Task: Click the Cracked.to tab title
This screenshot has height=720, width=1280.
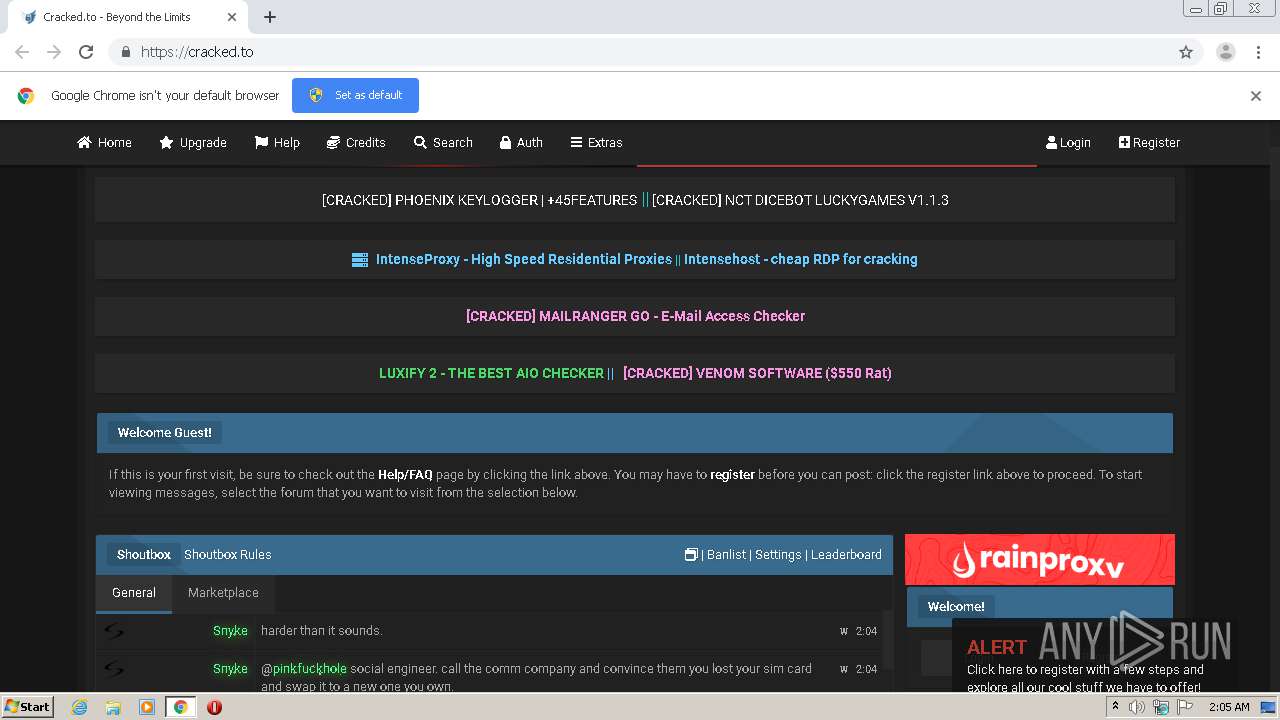Action: [117, 17]
